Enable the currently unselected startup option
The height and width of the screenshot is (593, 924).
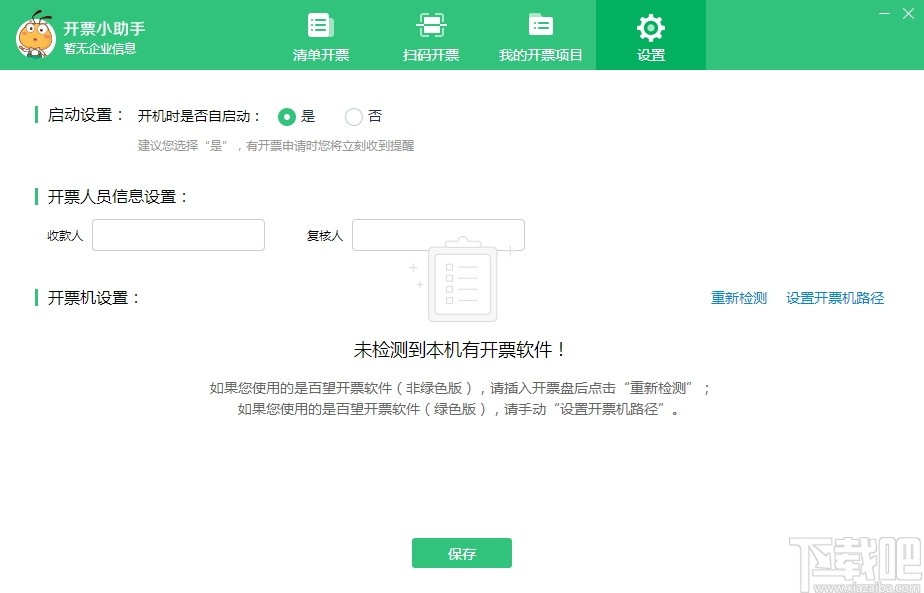353,116
